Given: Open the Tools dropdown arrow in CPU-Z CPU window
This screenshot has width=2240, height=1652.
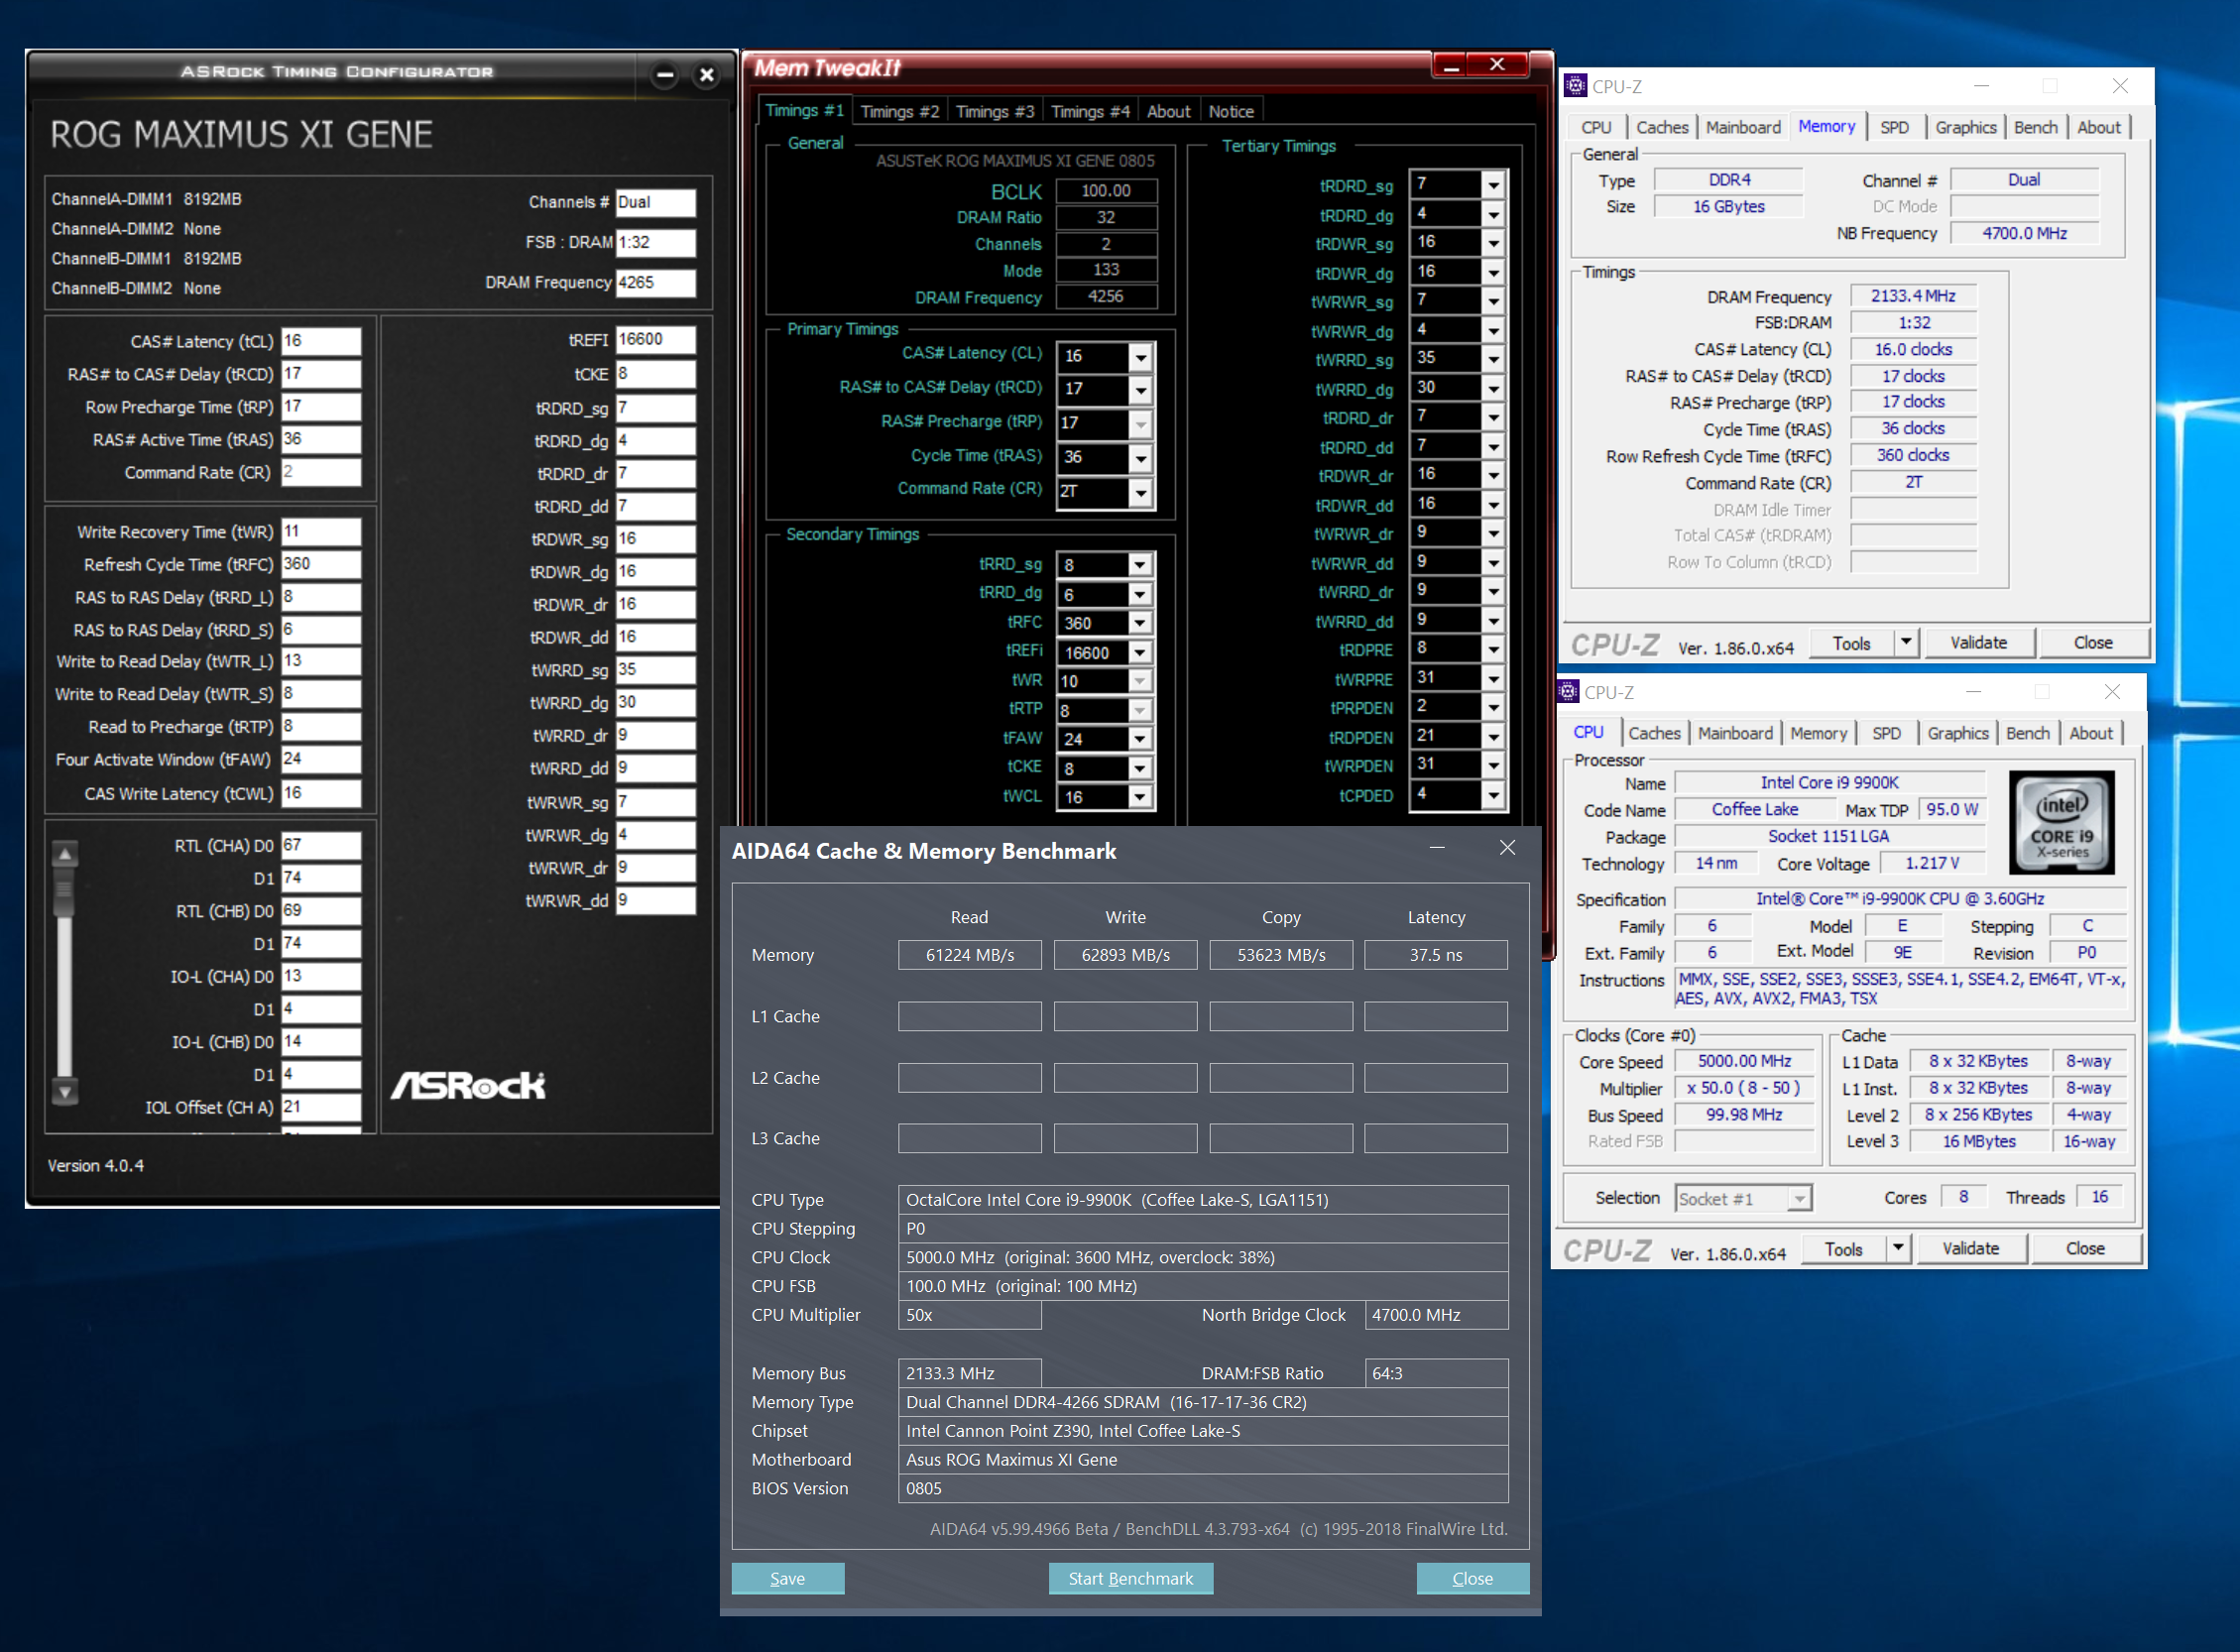Looking at the screenshot, I should point(1899,1248).
